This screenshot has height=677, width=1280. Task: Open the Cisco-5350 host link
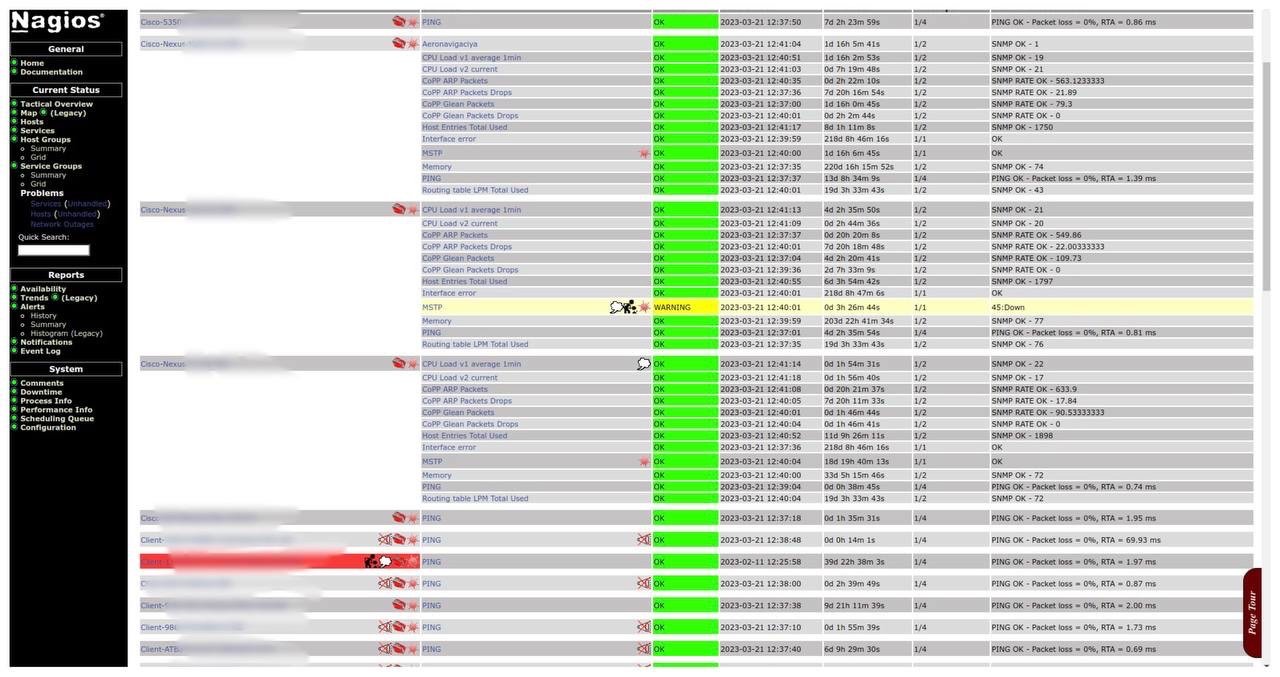coord(161,22)
